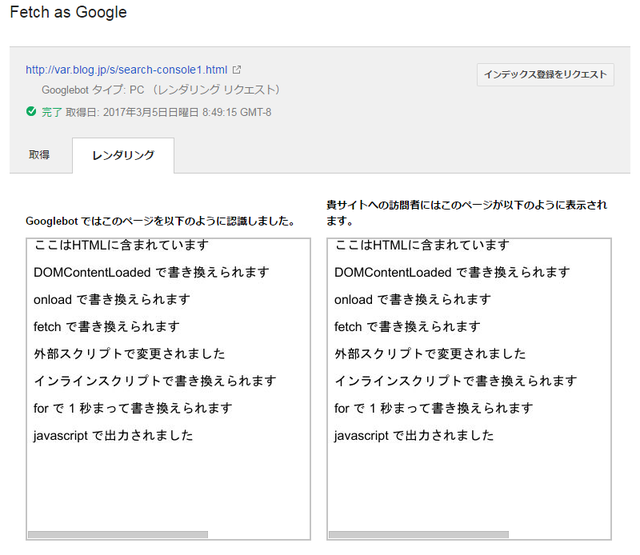Click onload で書き換えられます in visitor pane

pyautogui.click(x=413, y=300)
